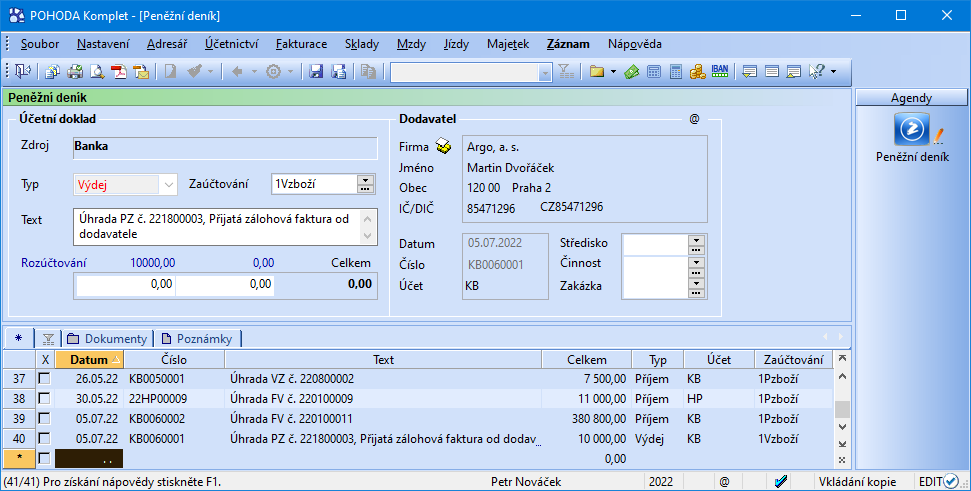Image resolution: width=971 pixels, height=491 pixels.
Task: Click the Číslo column header
Action: [x=174, y=360]
